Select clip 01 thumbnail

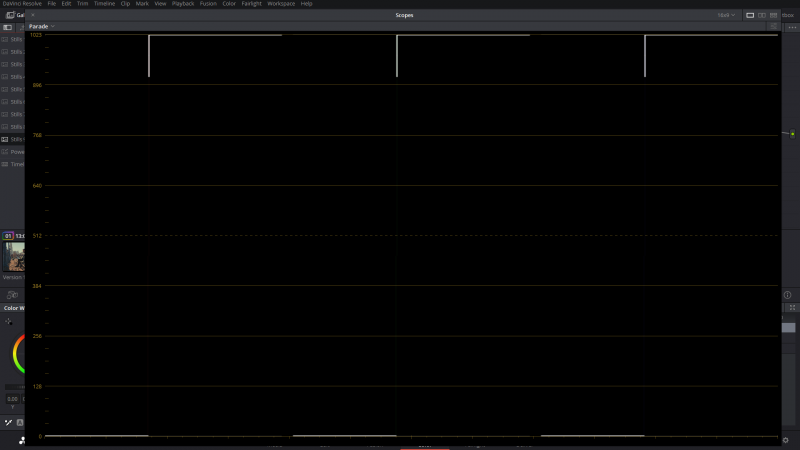tap(13, 256)
